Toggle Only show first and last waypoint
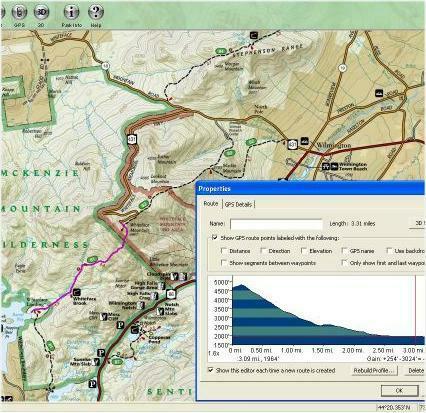The width and height of the screenshot is (426, 413). pos(344,263)
